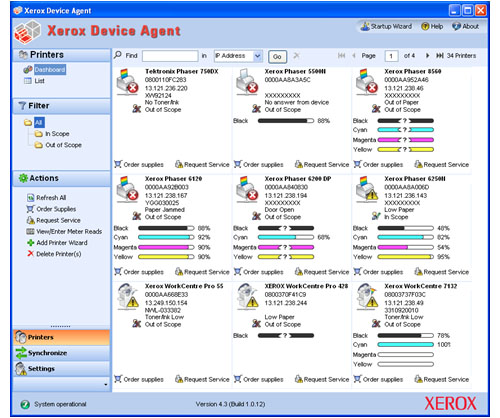This screenshot has width=500, height=418.
Task: Switch to the List view
Action: point(39,81)
